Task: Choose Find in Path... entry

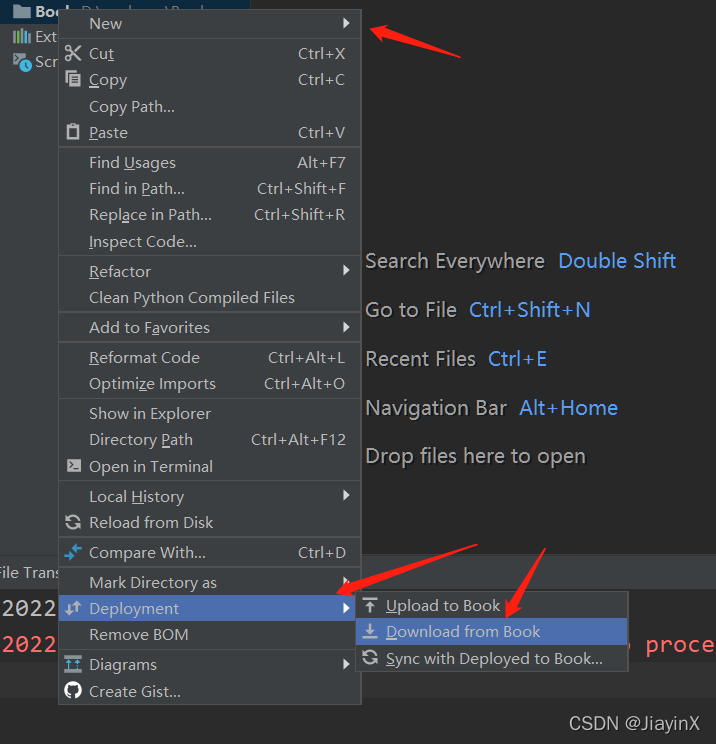Action: tap(210, 189)
